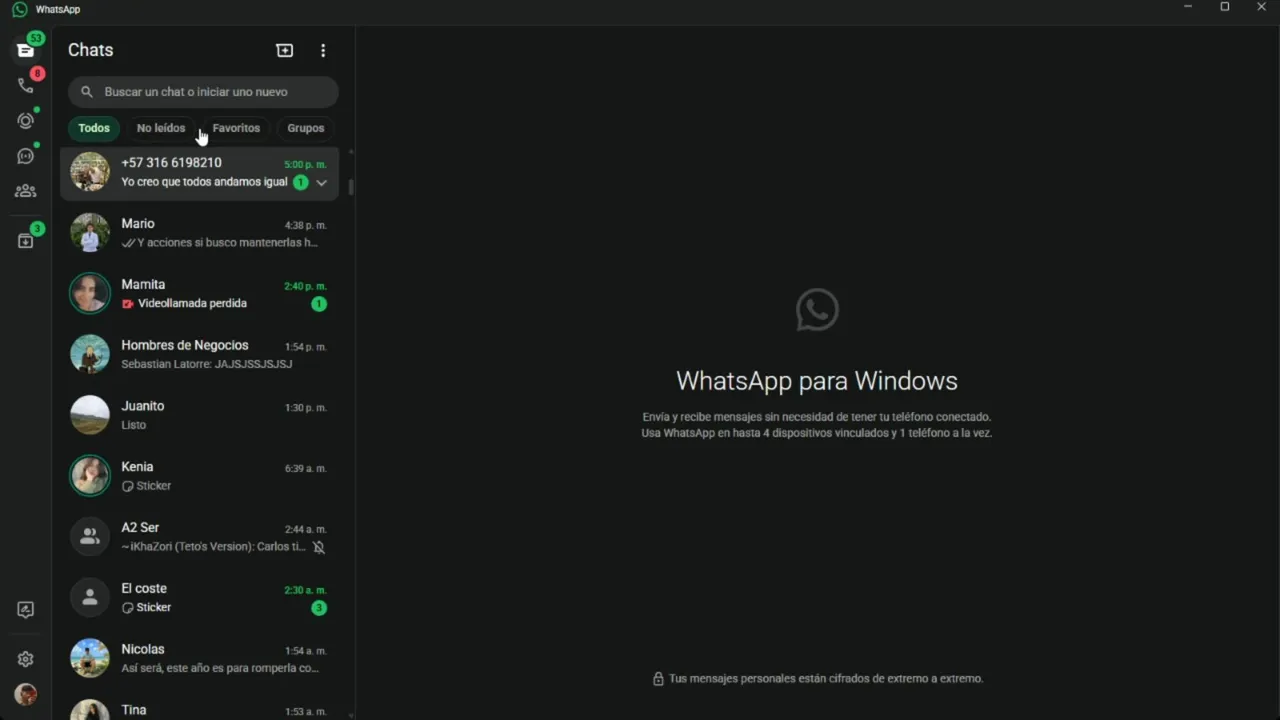This screenshot has height=720, width=1280.
Task: Click the 5:00 p. m. timestamp
Action: (x=306, y=164)
